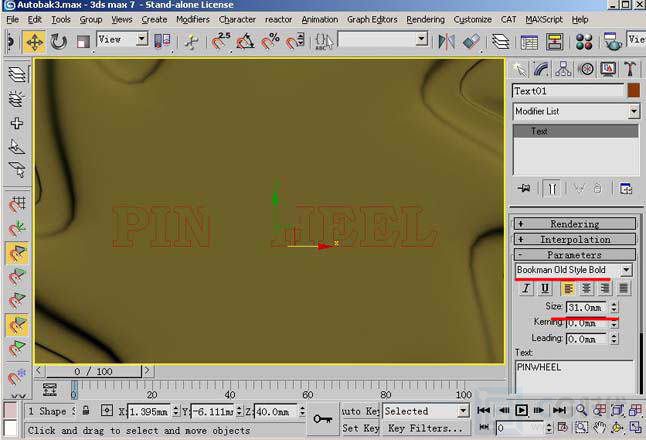Open the MAXScript menu
The image size is (646, 440).
click(544, 20)
